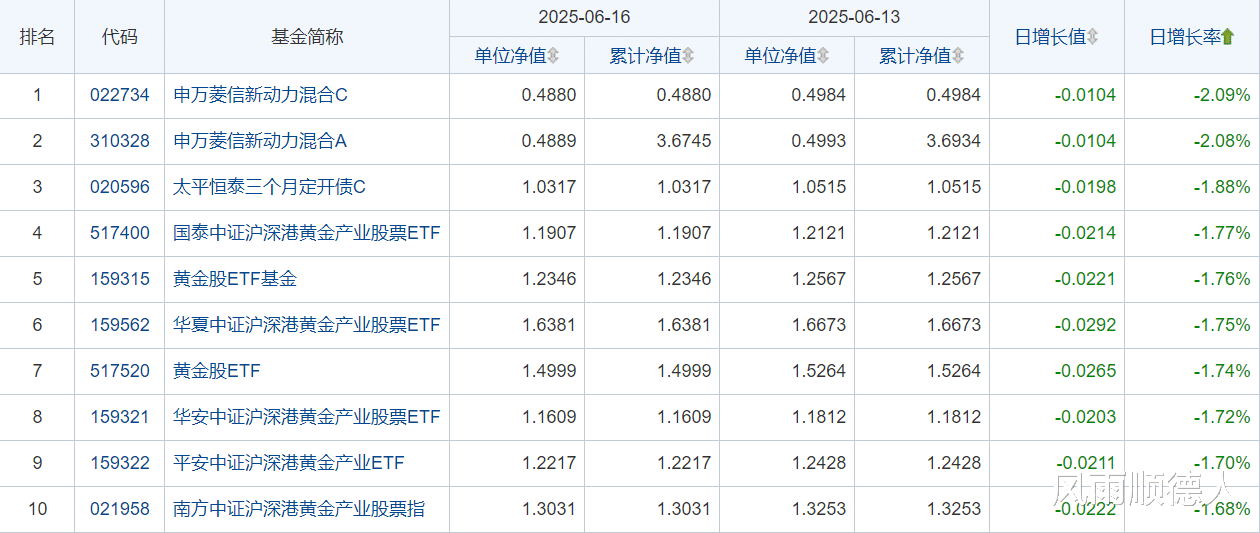Click the 排名 column header

tap(37, 37)
